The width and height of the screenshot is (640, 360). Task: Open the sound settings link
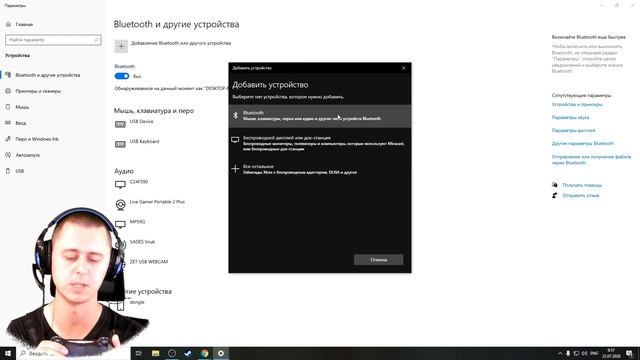pyautogui.click(x=570, y=118)
